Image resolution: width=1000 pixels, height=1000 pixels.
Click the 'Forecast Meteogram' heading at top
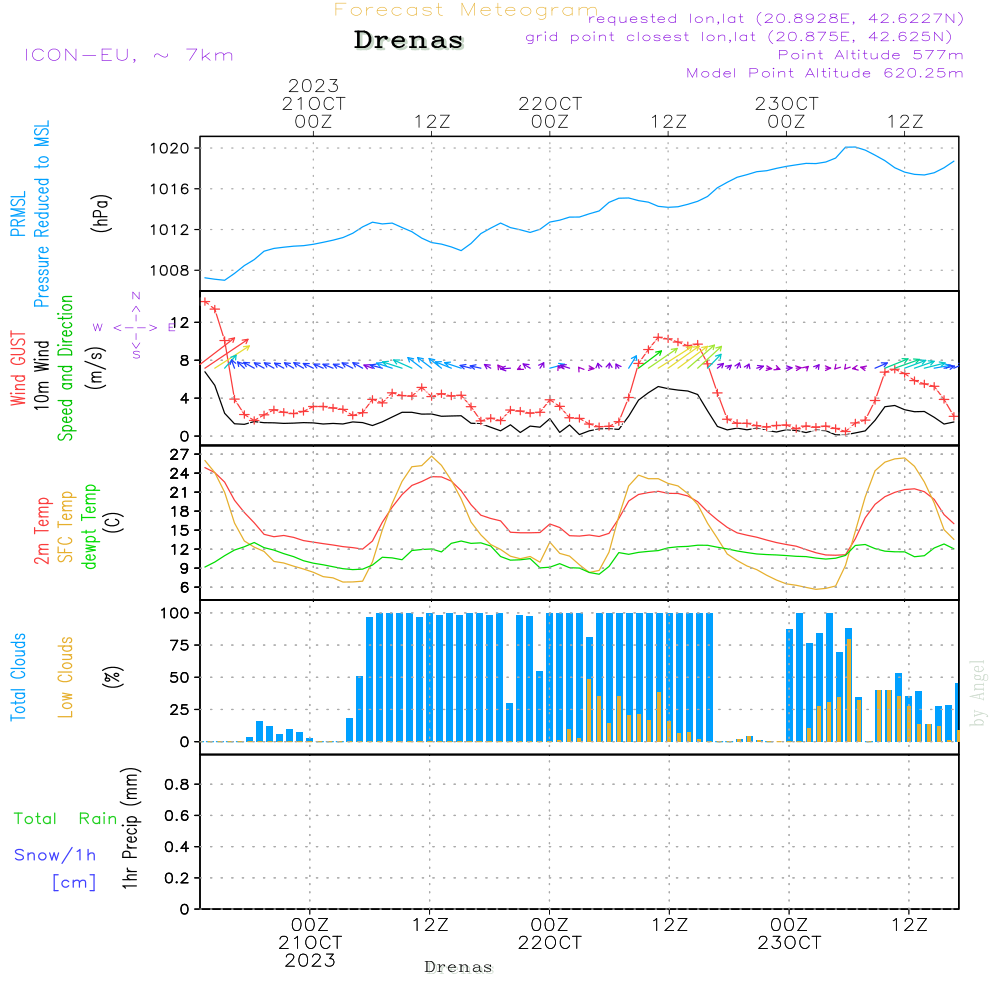pos(466,10)
